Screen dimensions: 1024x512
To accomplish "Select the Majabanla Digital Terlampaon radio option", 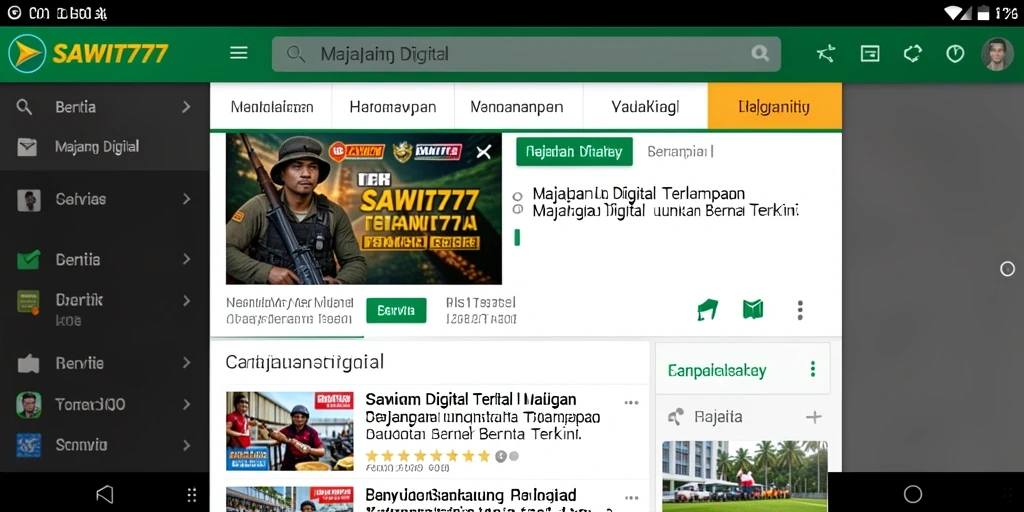I will [x=518, y=196].
